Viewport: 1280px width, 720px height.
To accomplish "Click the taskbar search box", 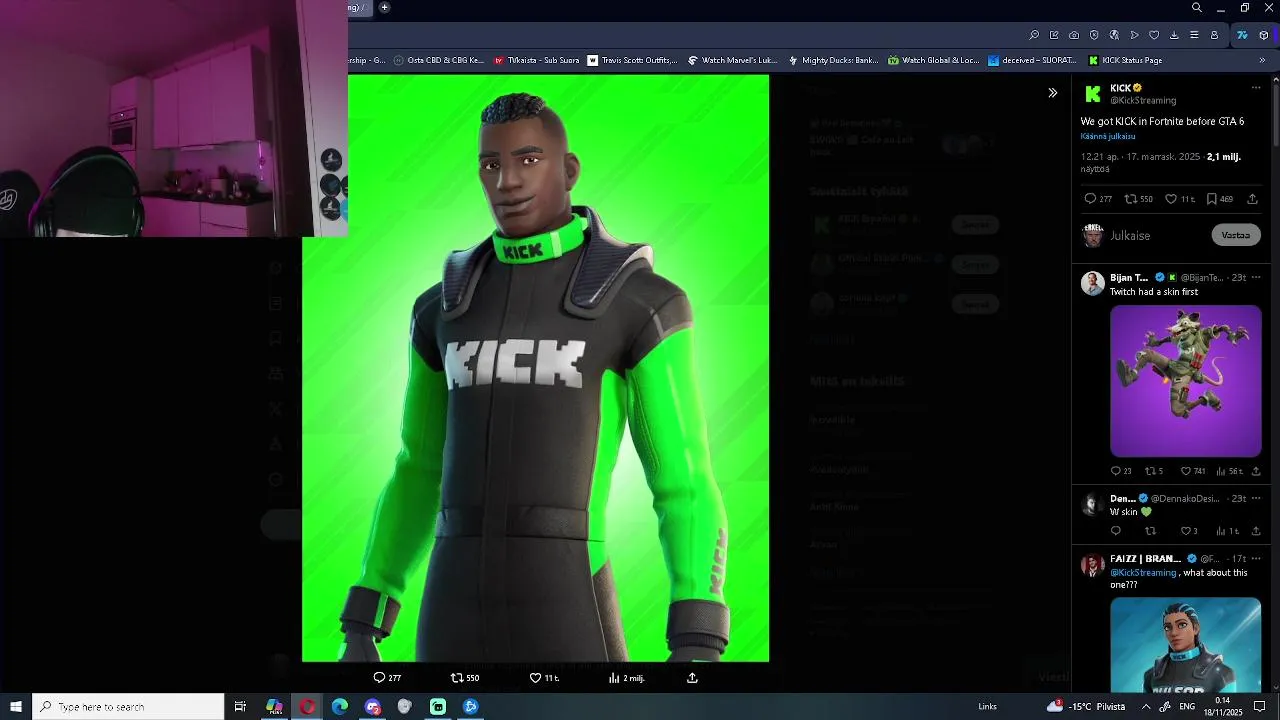I will (x=128, y=706).
